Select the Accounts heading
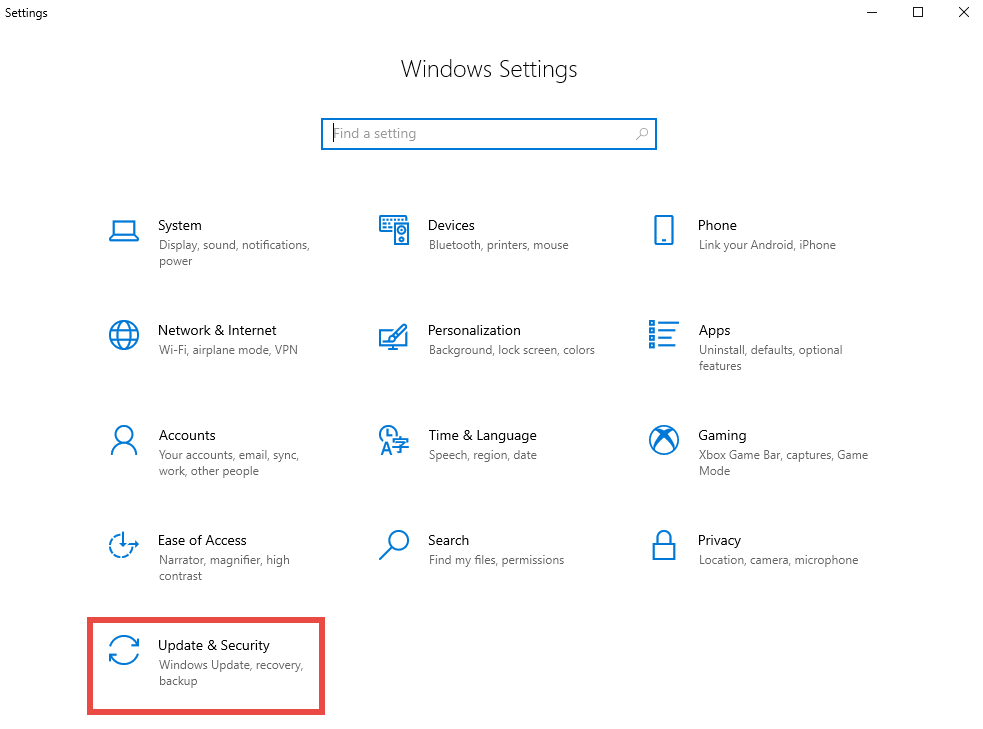Screen dimensions: 983x729 pos(187,435)
